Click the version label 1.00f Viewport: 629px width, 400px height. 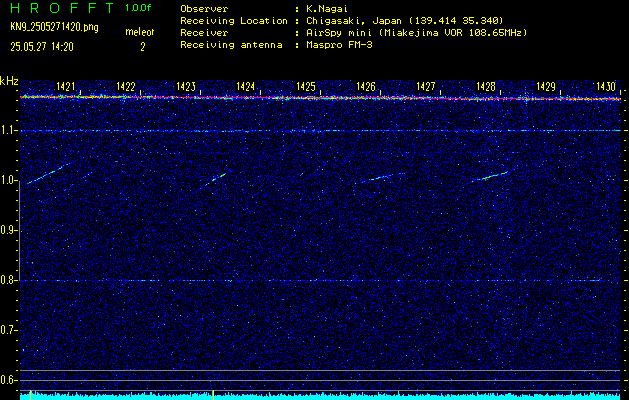click(x=138, y=8)
